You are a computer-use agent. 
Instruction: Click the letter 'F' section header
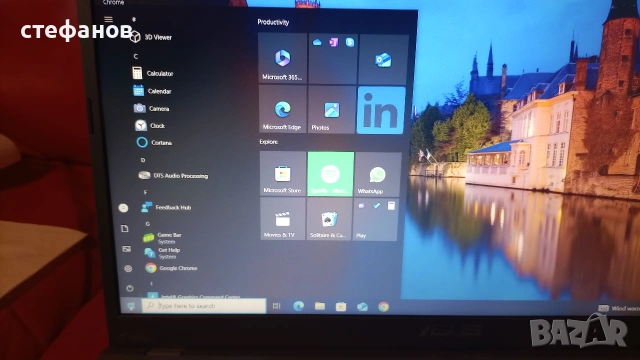point(145,192)
